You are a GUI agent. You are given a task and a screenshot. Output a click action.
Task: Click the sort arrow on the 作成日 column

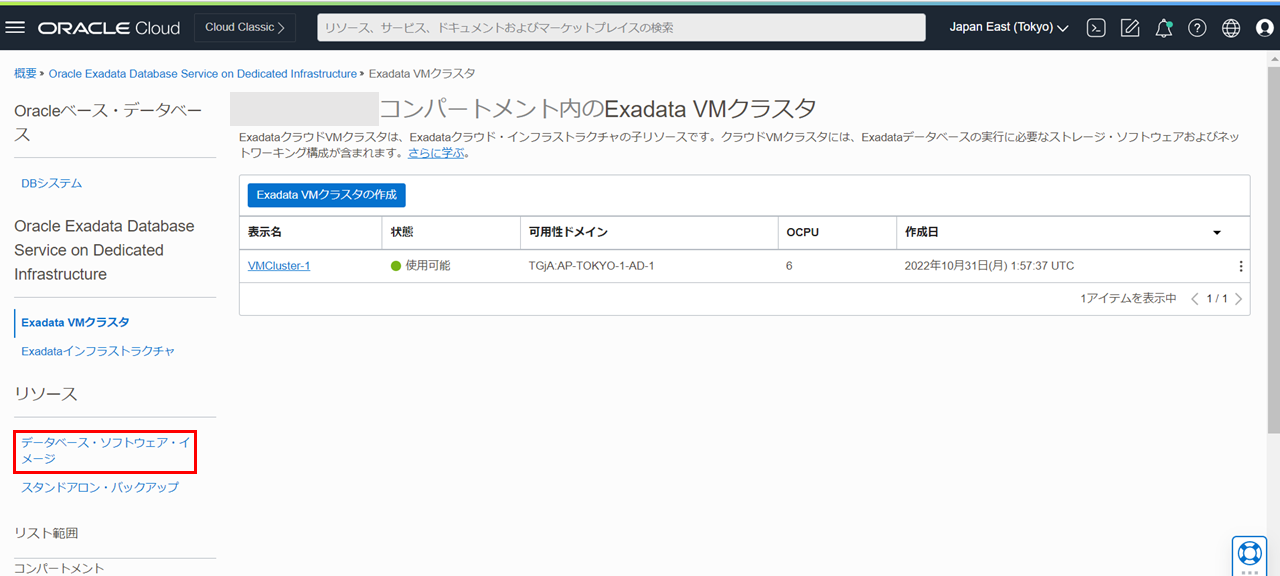[1217, 233]
